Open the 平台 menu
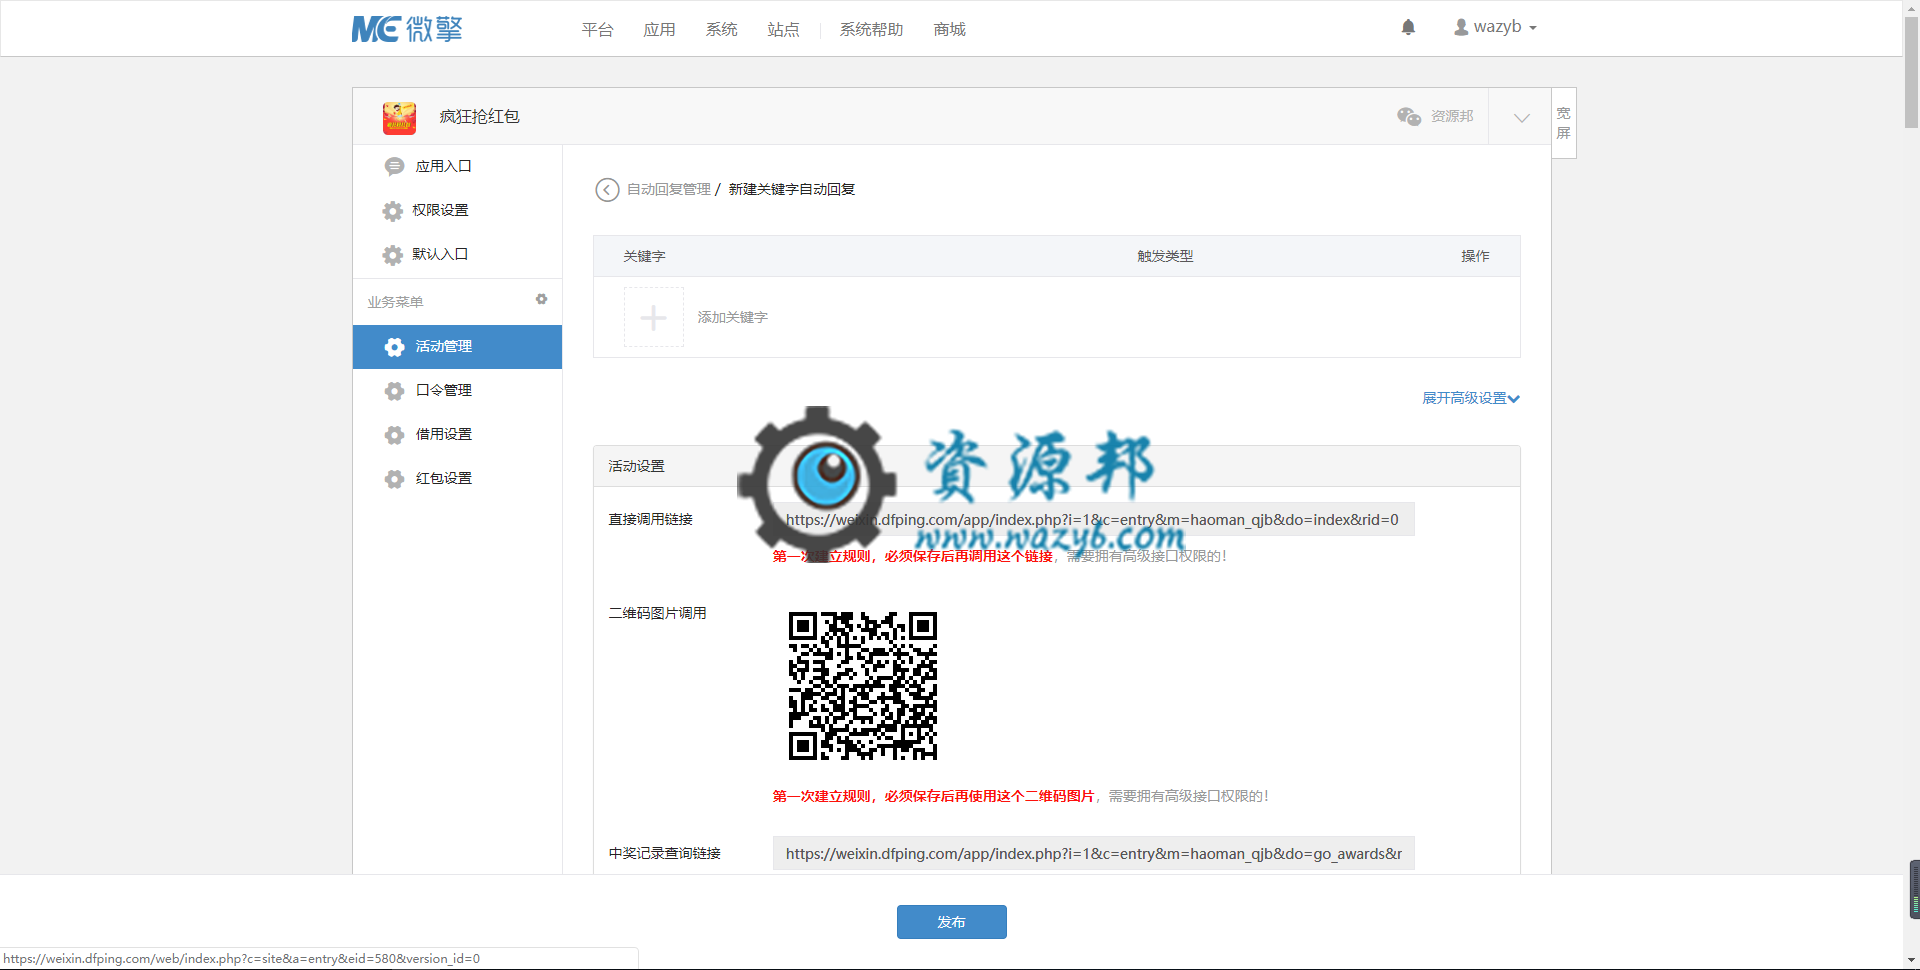Image resolution: width=1920 pixels, height=970 pixels. pos(598,30)
